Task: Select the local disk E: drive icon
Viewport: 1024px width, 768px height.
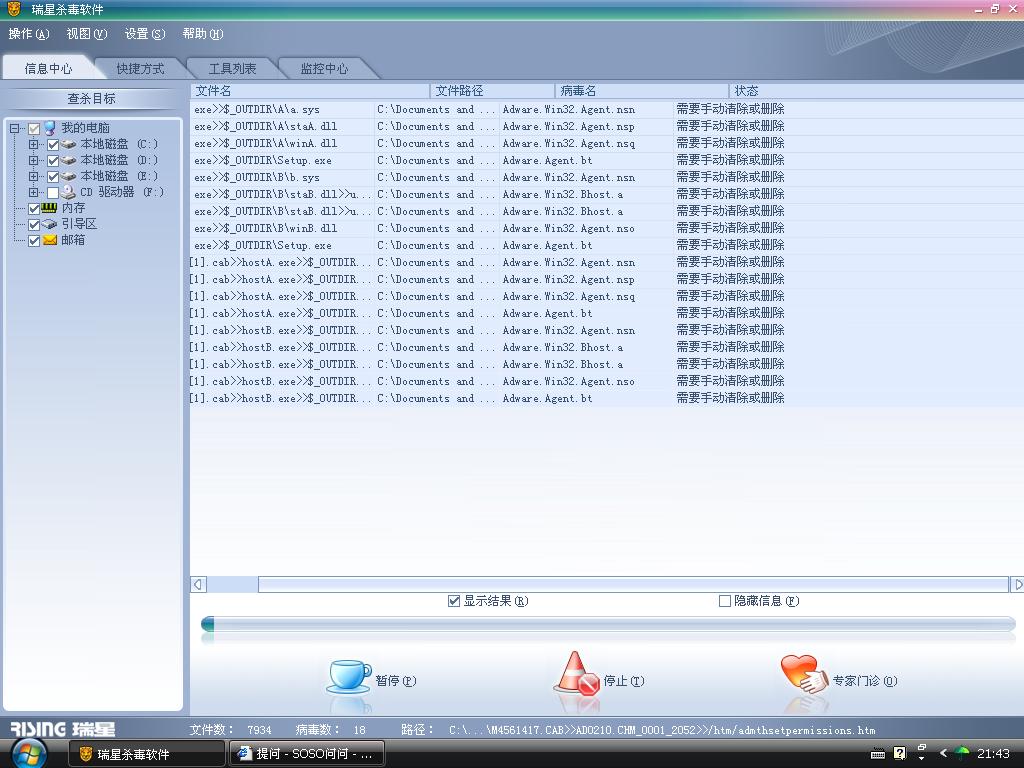Action: (68, 176)
